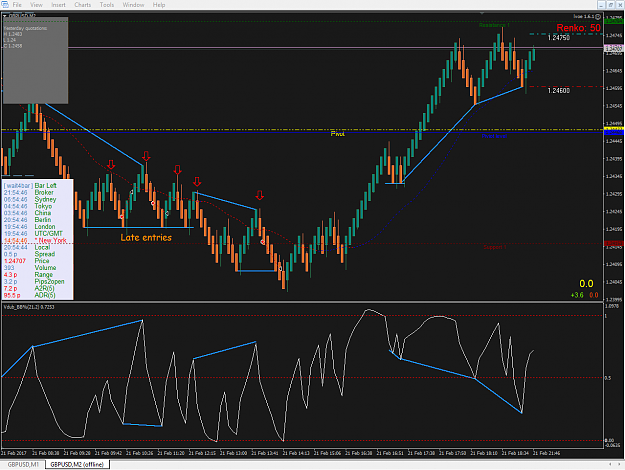Viewport: 625px width, 470px height.
Task: Click the Vdub_BB% indicator label
Action: point(29,307)
